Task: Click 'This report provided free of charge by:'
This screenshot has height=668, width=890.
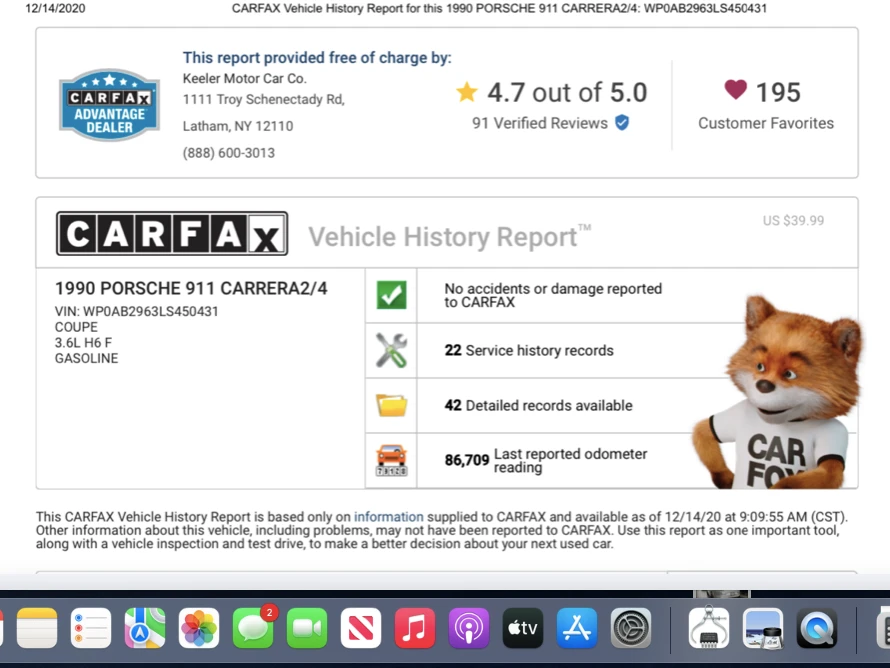Action: pos(317,57)
